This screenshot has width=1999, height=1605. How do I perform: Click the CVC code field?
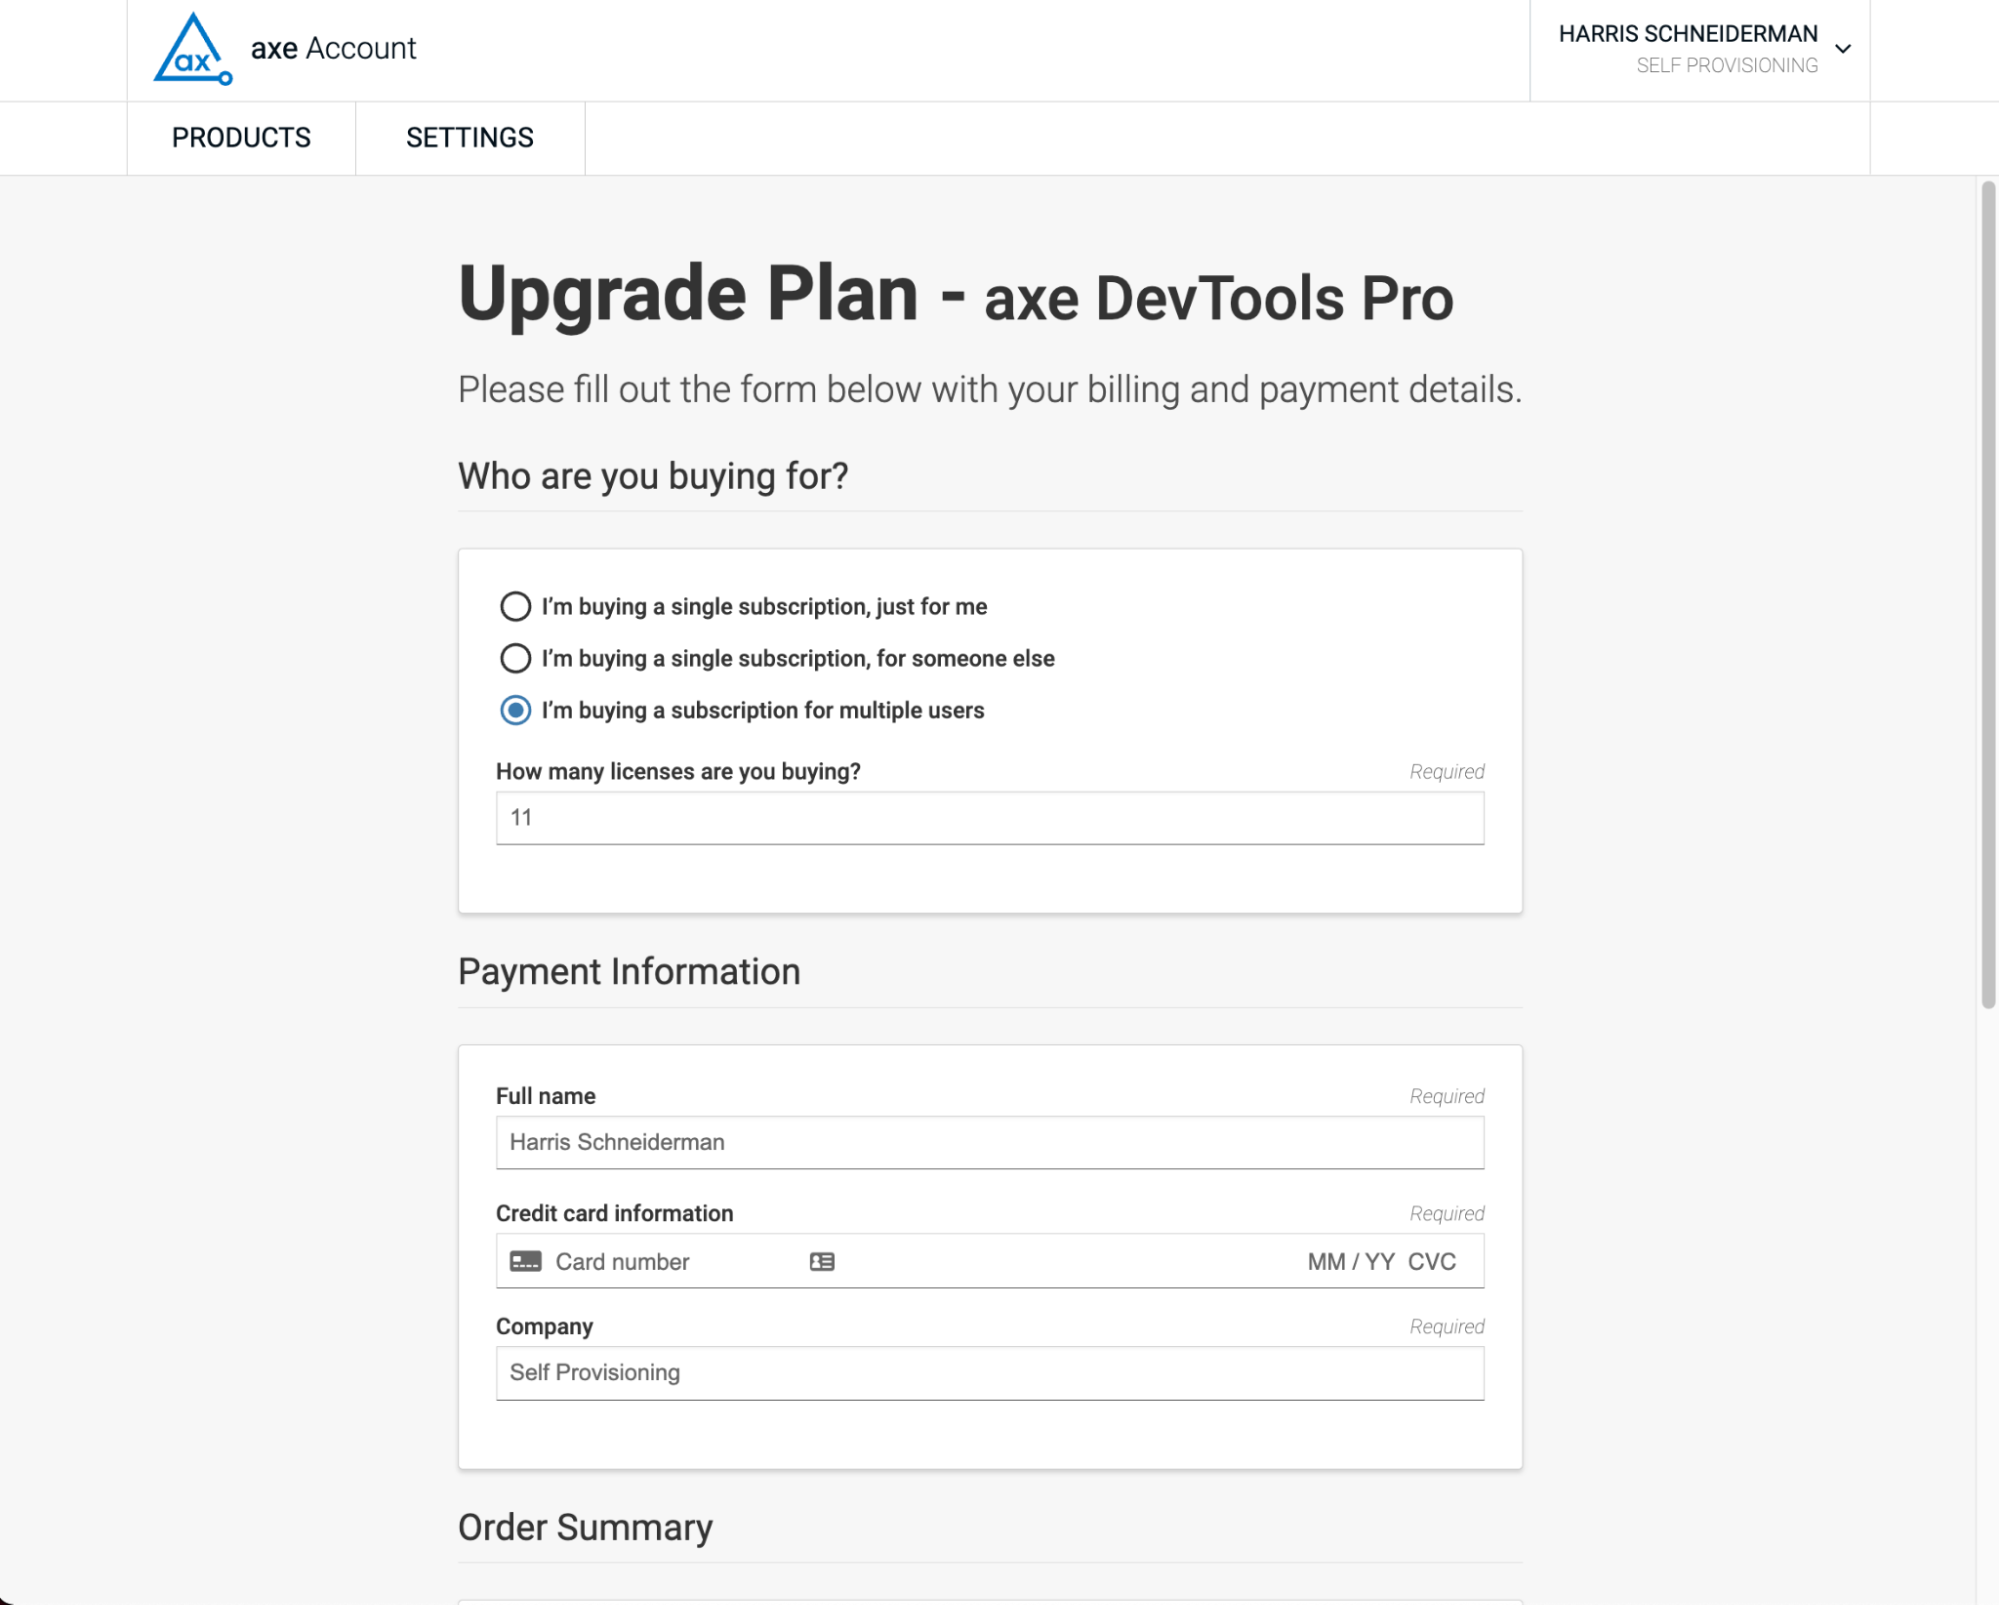coord(1432,1261)
